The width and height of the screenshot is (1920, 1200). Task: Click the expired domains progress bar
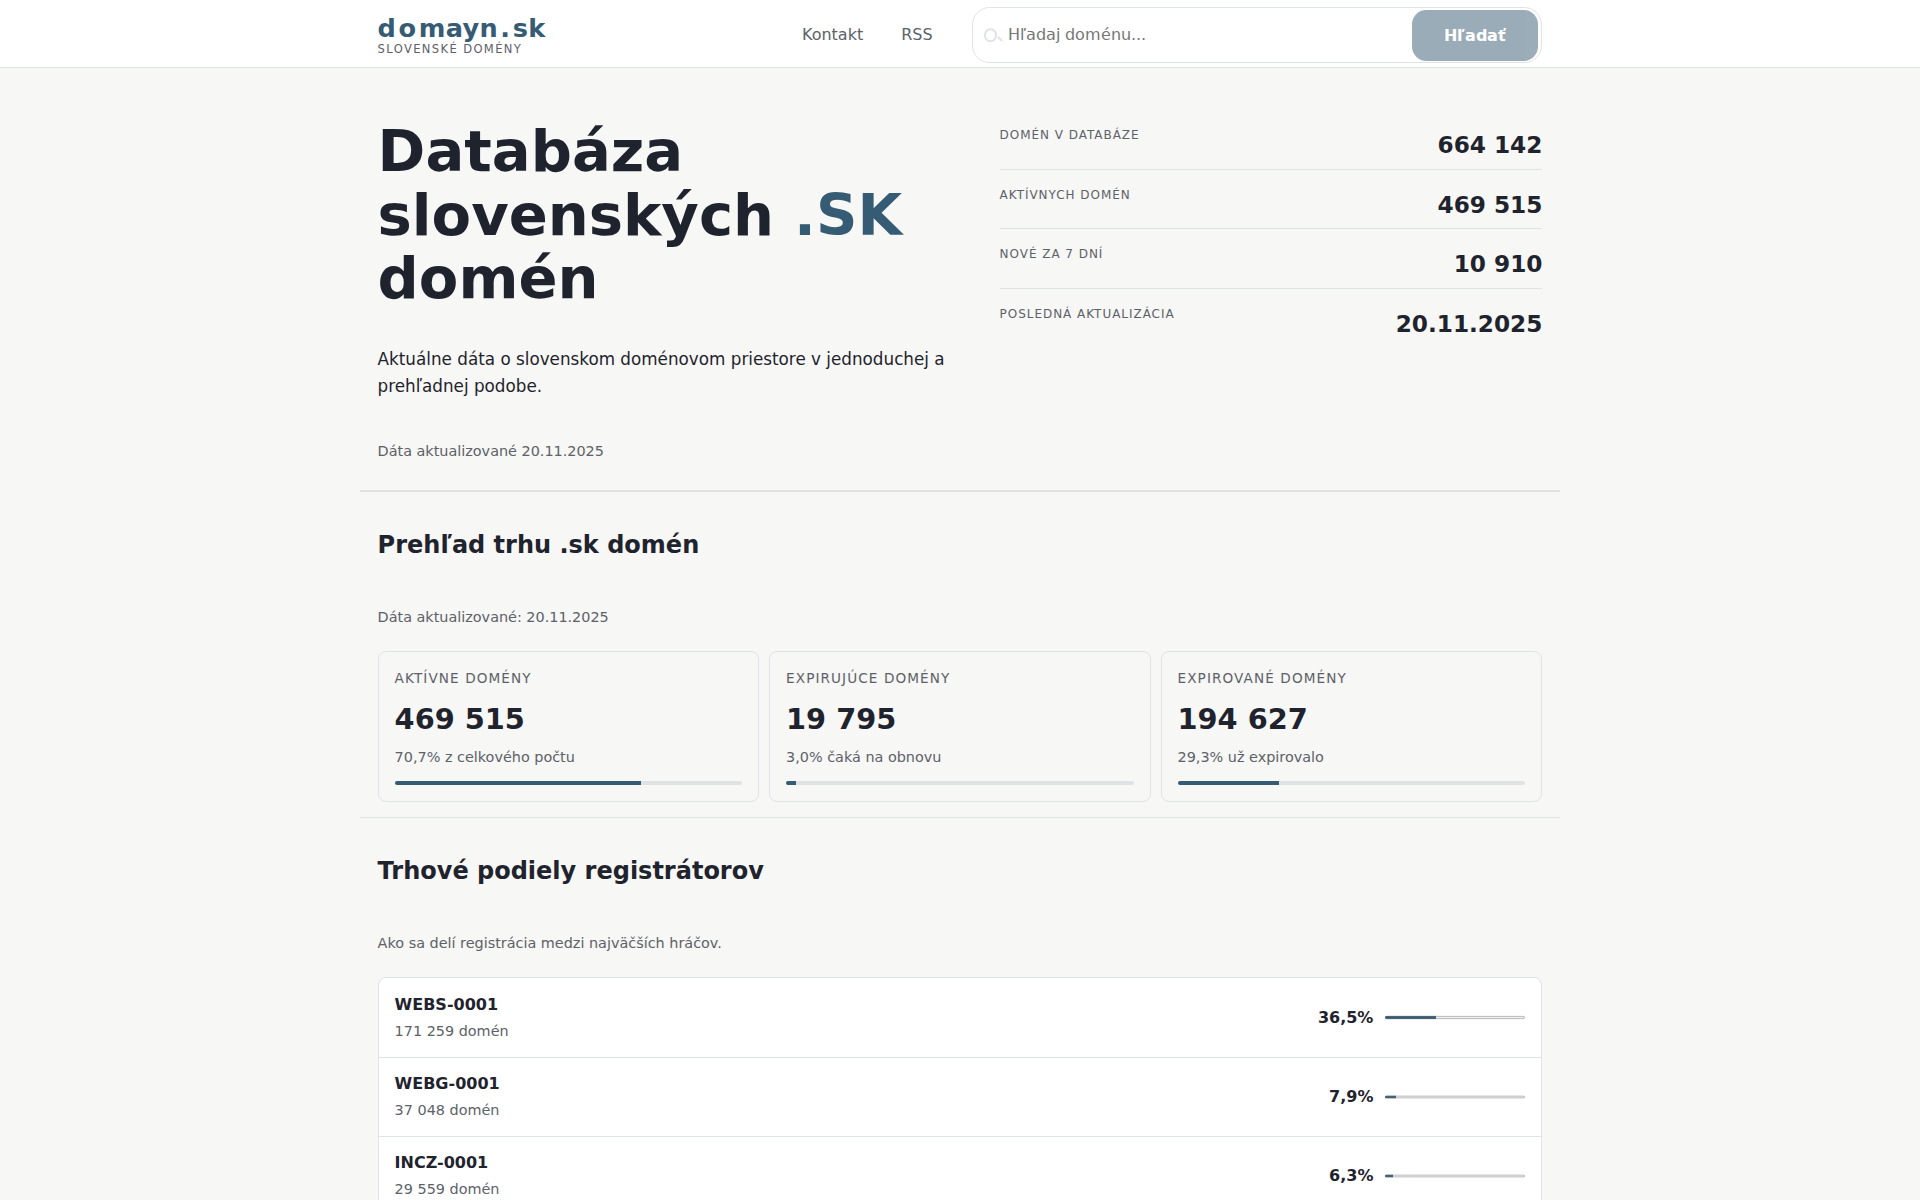click(x=1351, y=784)
